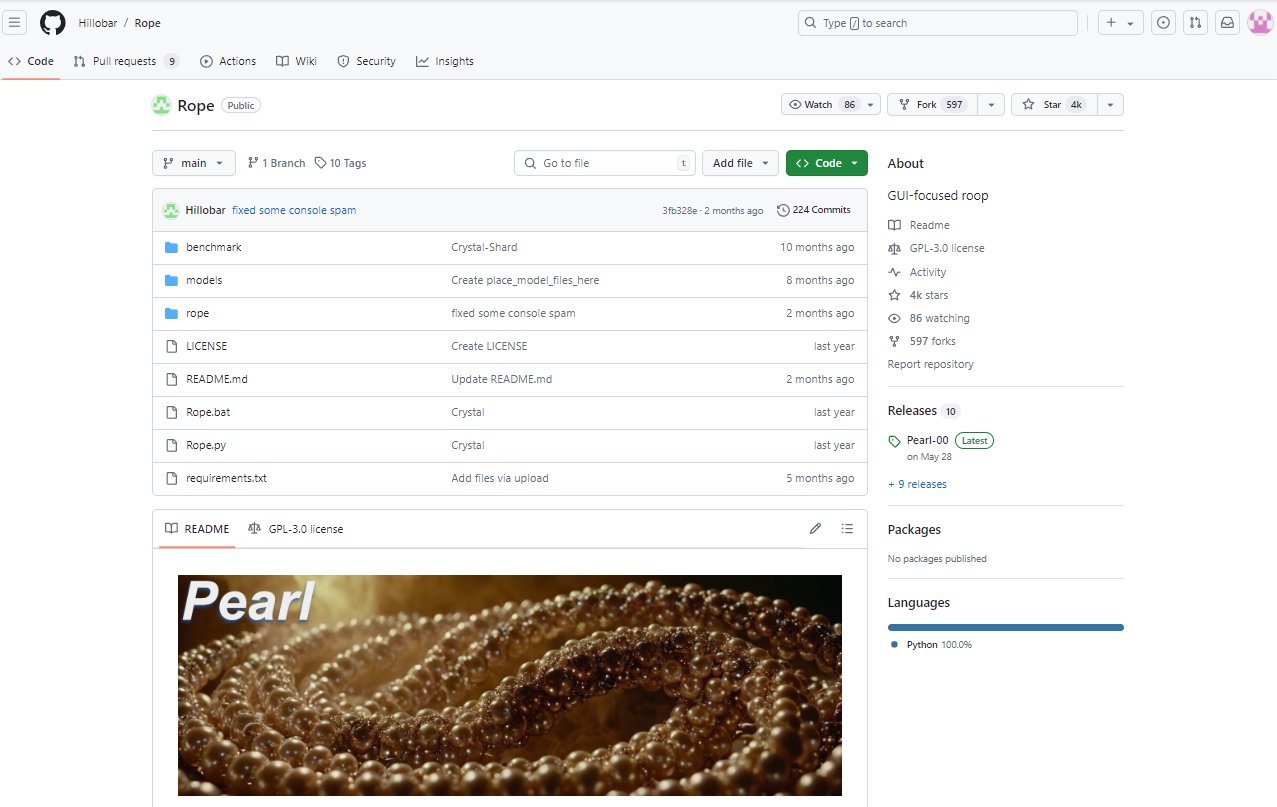Screen dimensions: 1277x807
Task: Open the issues icon in header
Action: [1163, 23]
